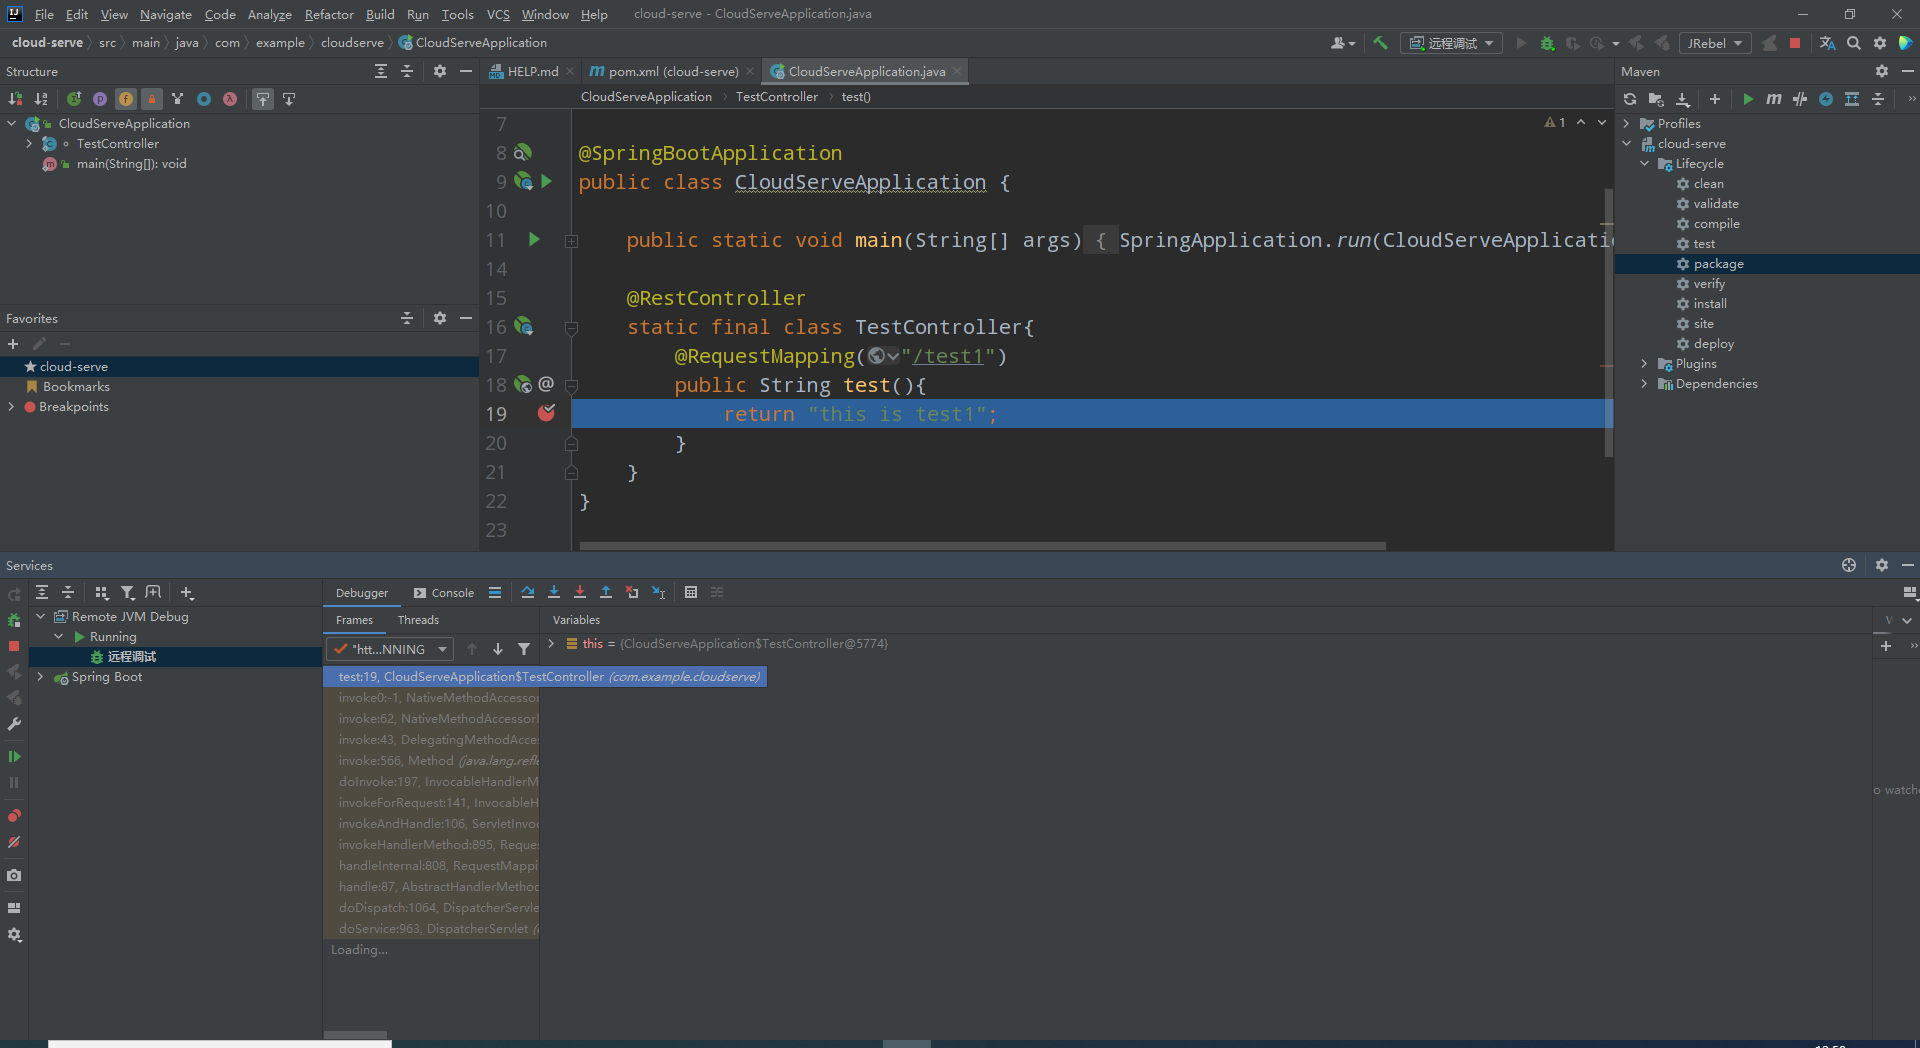The width and height of the screenshot is (1920, 1048).
Task: Toggle Show Properties purple 'p' icon
Action: click(100, 99)
